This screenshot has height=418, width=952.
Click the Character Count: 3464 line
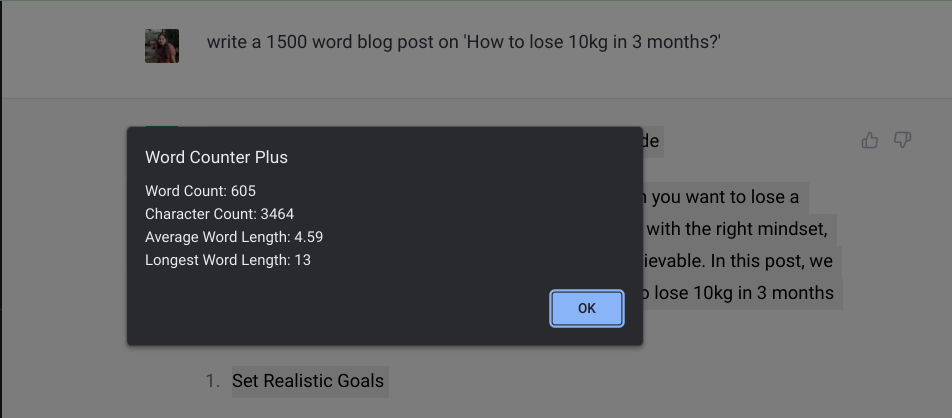[219, 214]
